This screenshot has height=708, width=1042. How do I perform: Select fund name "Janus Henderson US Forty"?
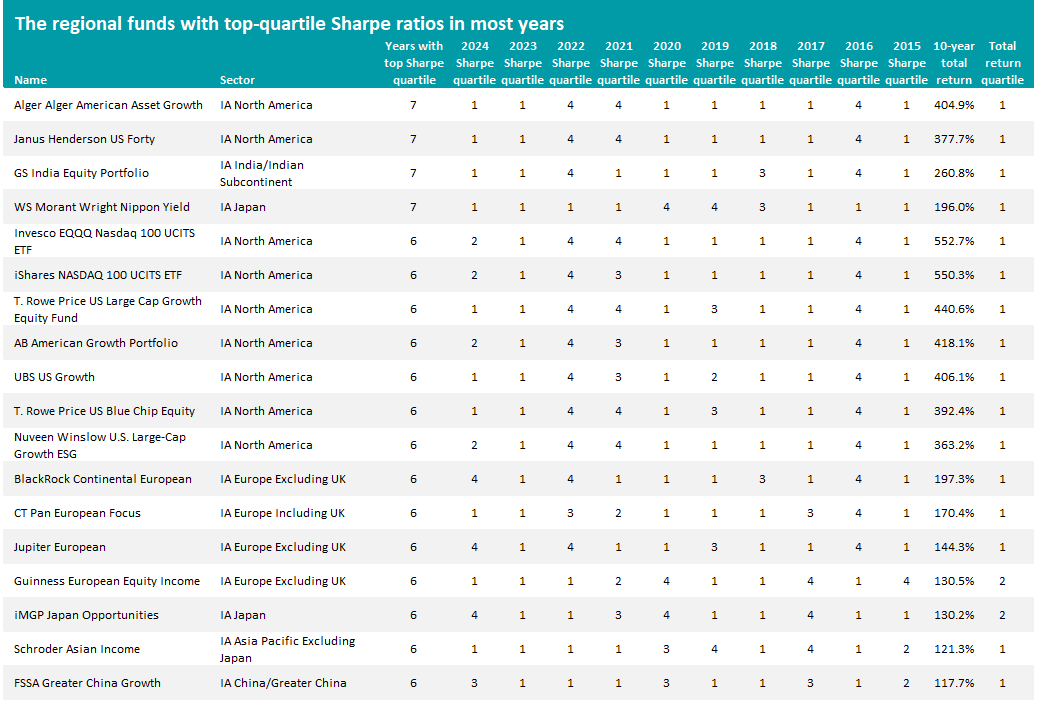(x=84, y=139)
